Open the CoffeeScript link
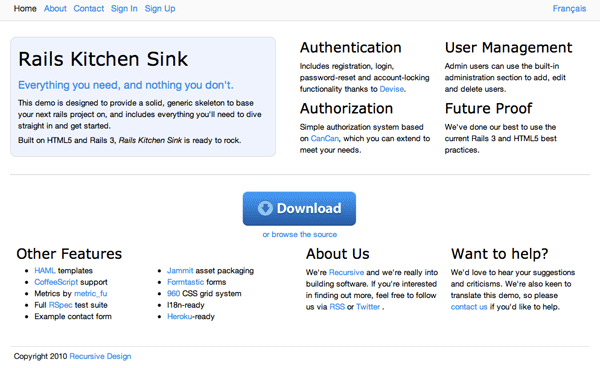This screenshot has width=600, height=368. 56,282
